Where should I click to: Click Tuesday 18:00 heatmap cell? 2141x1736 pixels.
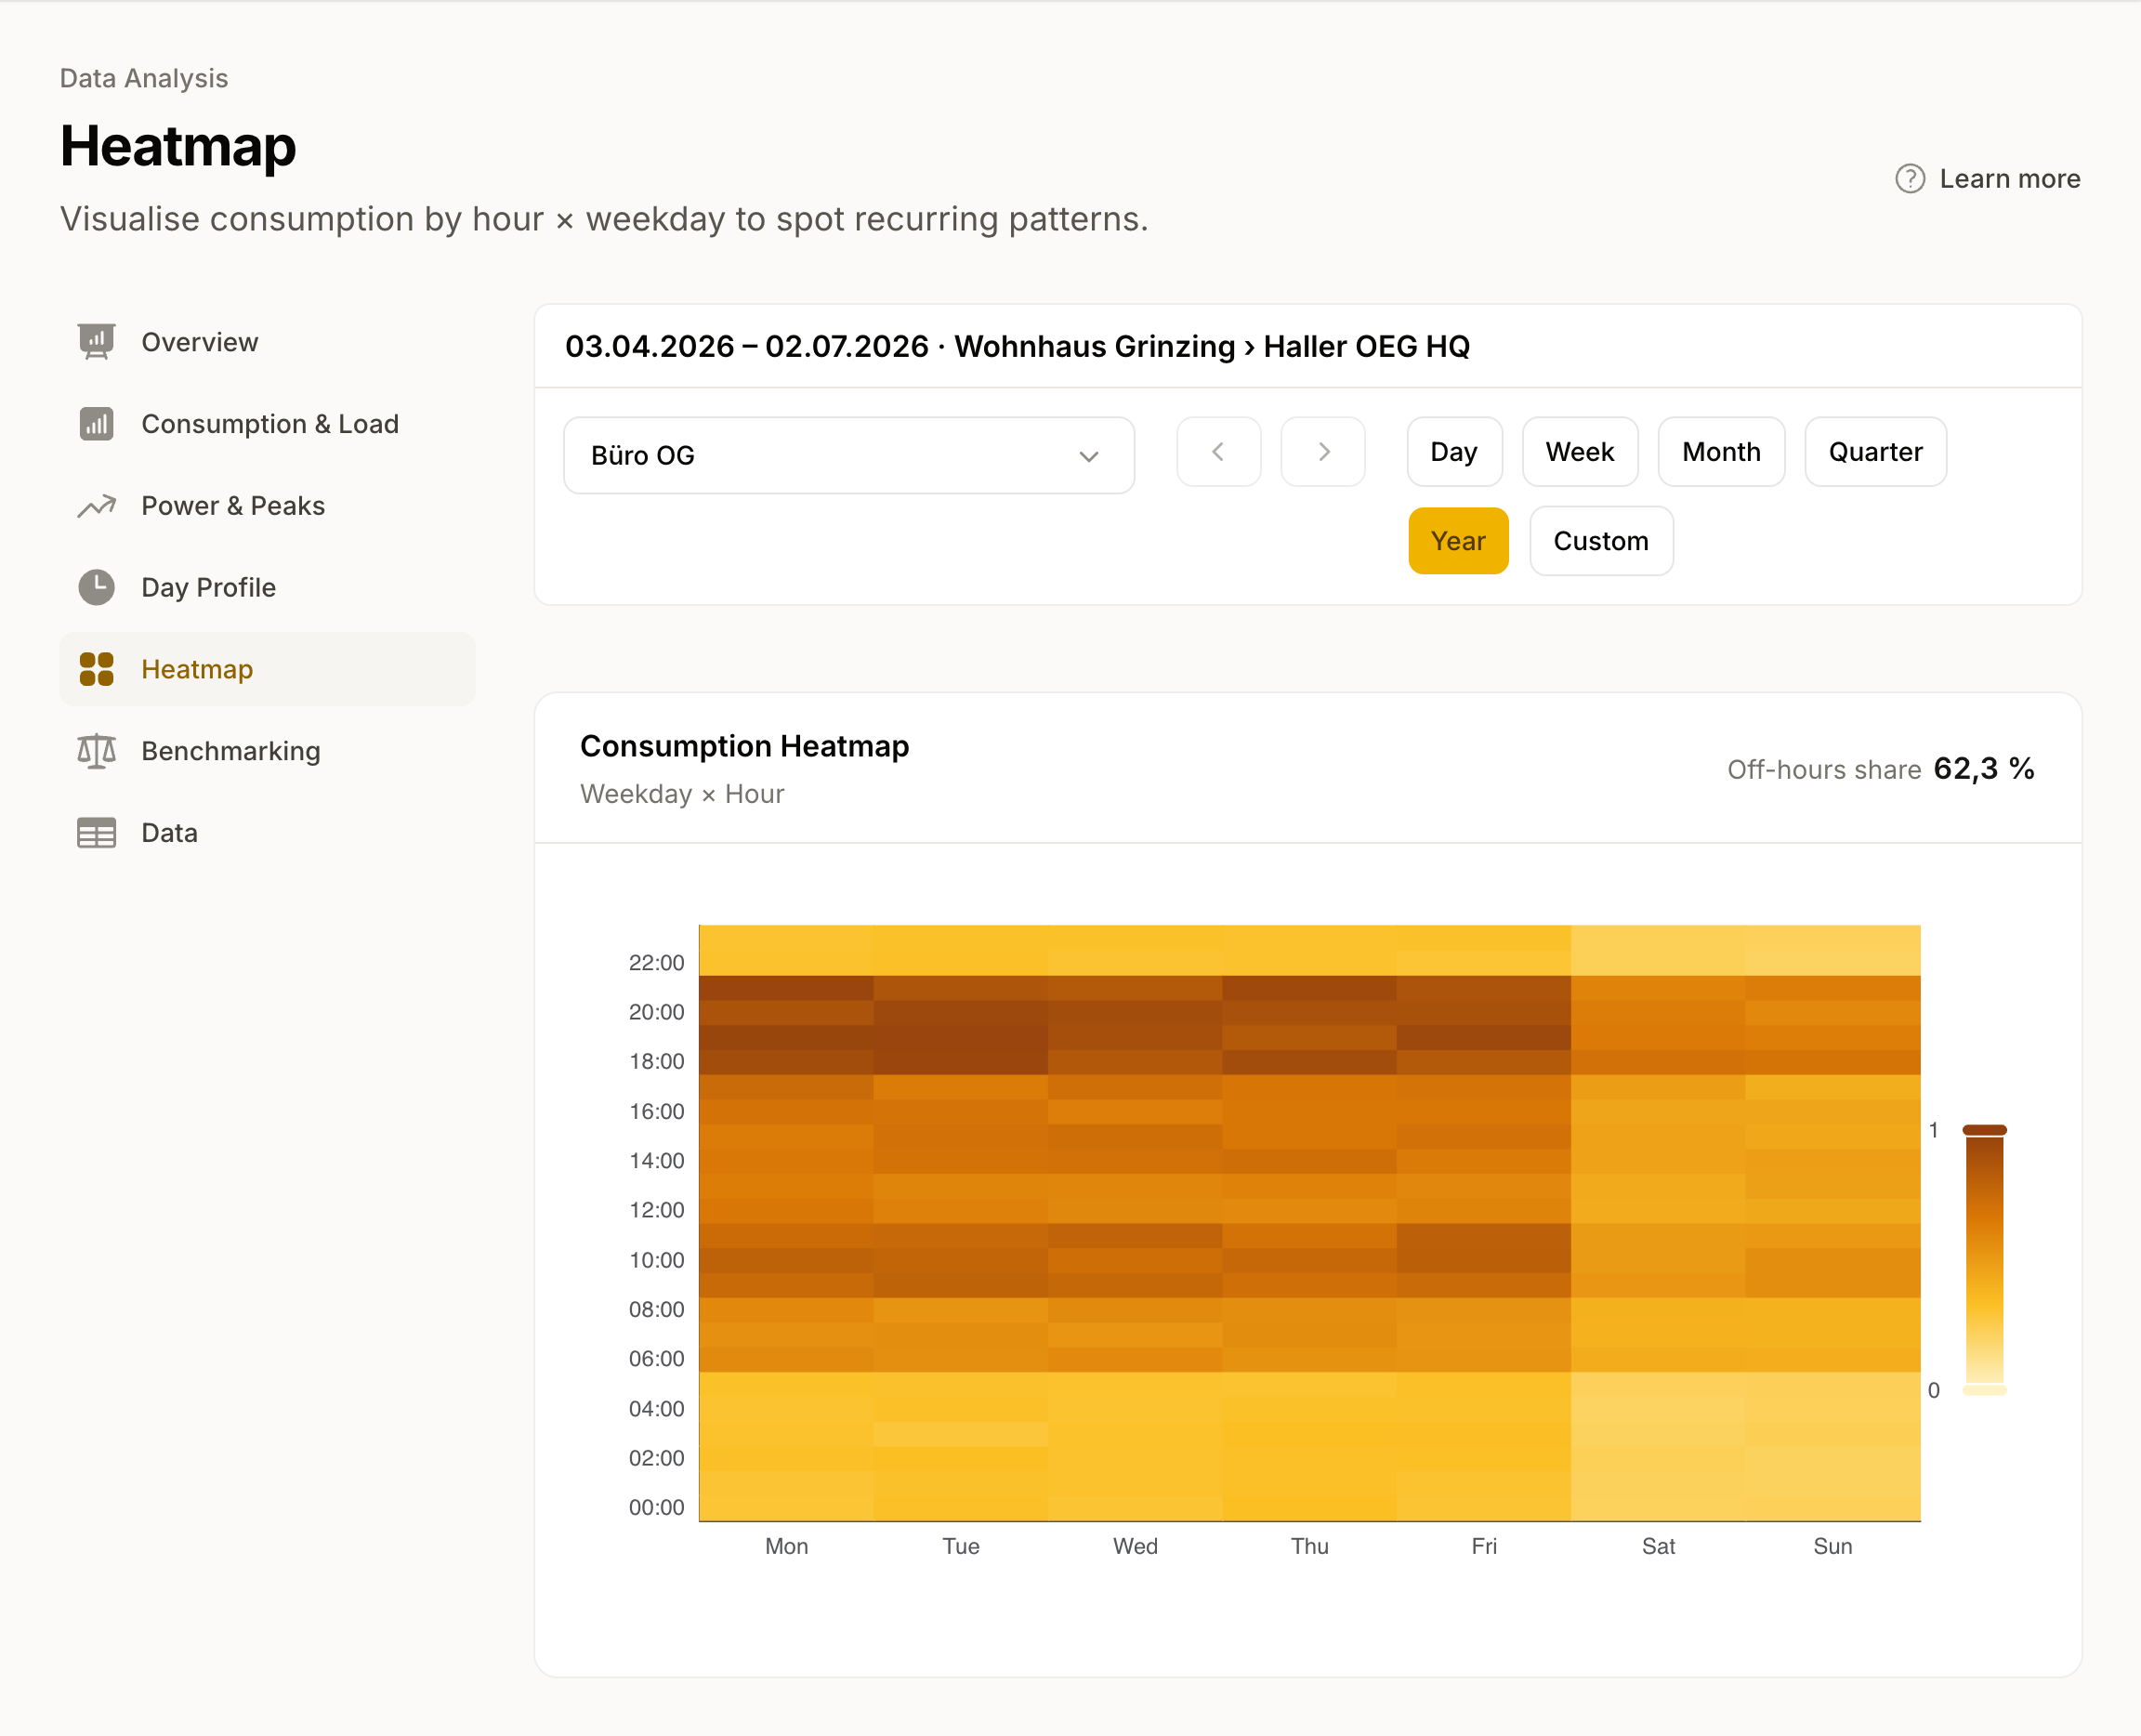coord(961,1062)
